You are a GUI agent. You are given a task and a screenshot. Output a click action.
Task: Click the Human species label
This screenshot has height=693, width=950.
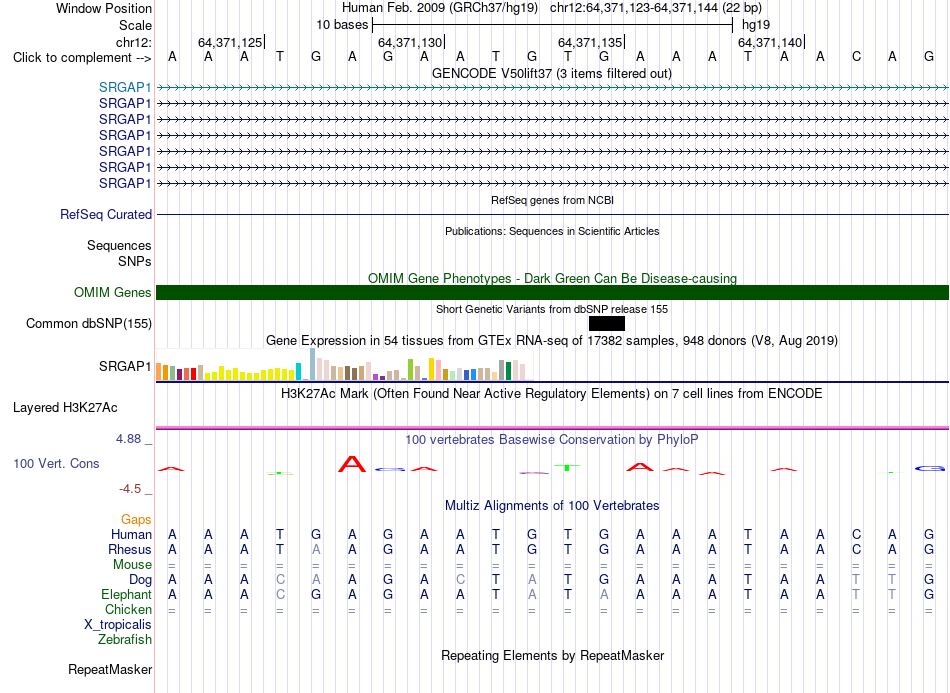[x=131, y=534]
